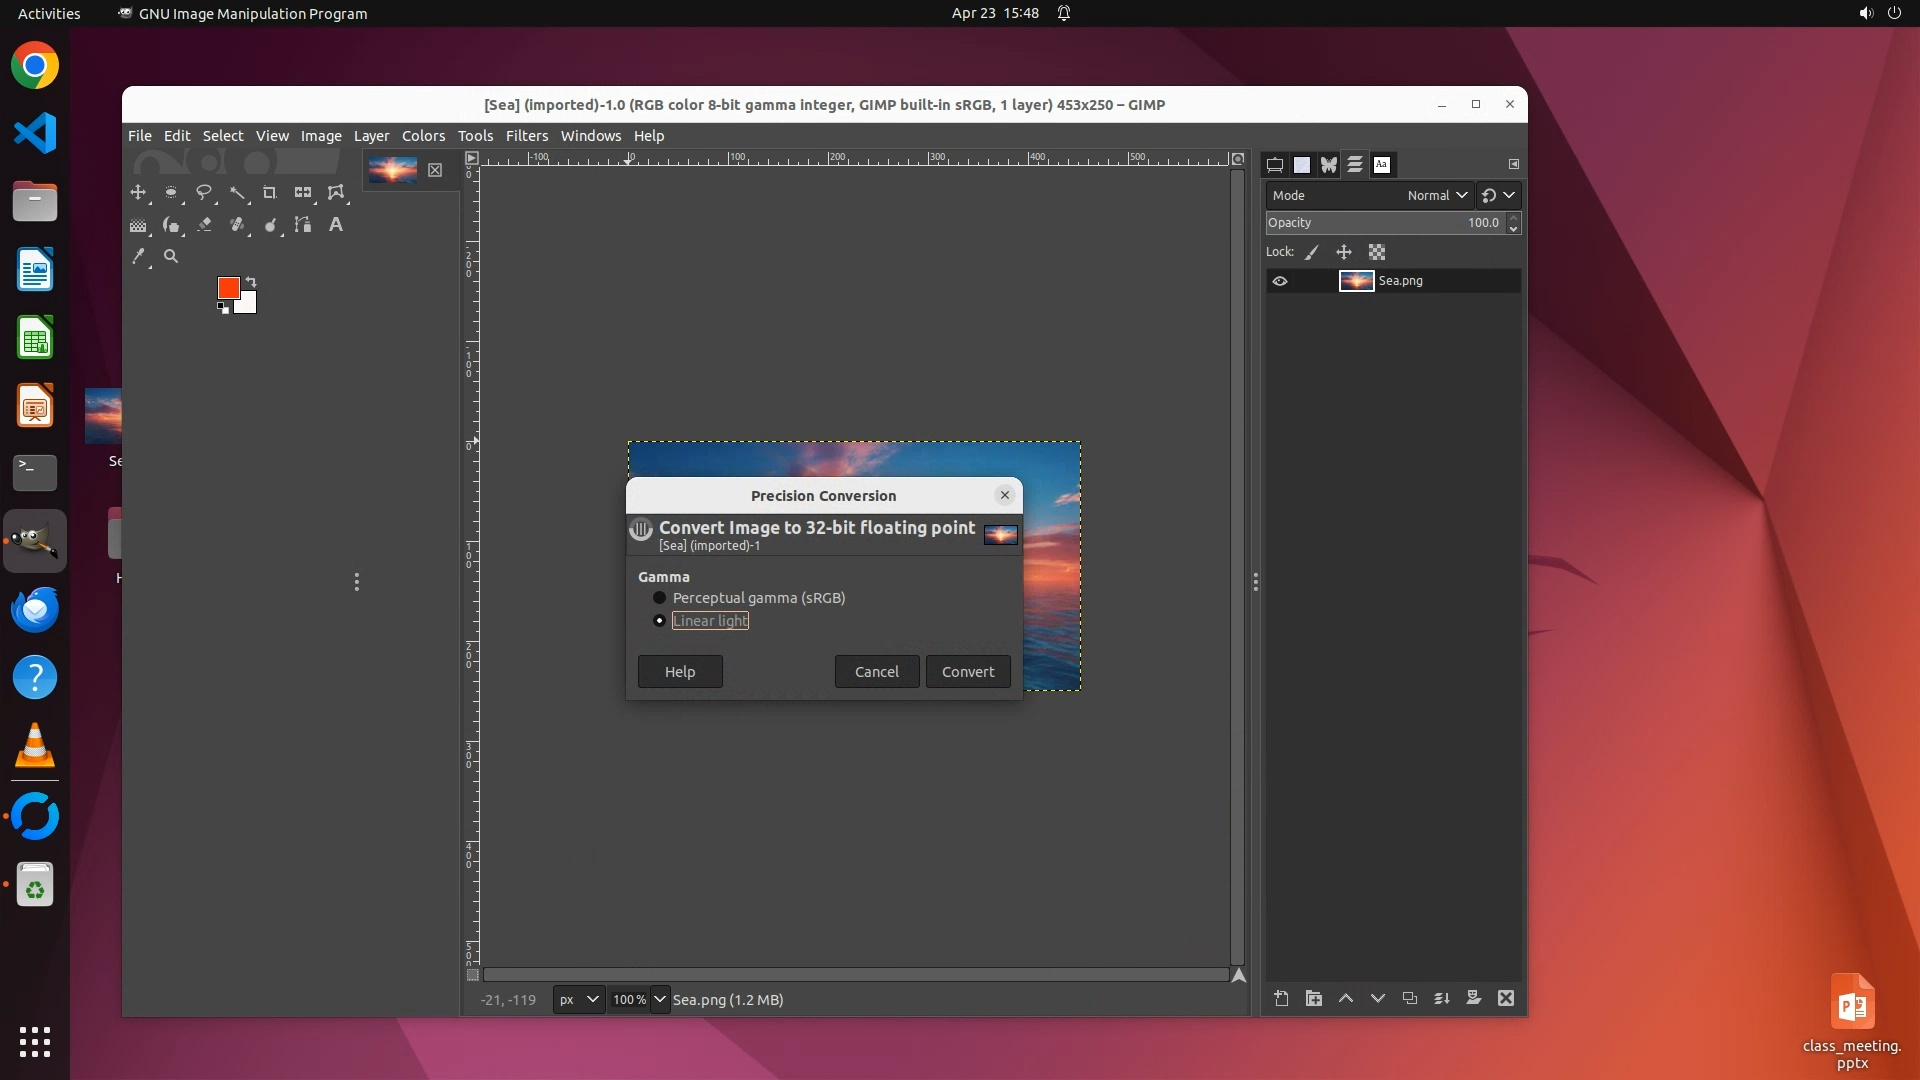
Task: Open the Colors menu
Action: [x=423, y=136]
